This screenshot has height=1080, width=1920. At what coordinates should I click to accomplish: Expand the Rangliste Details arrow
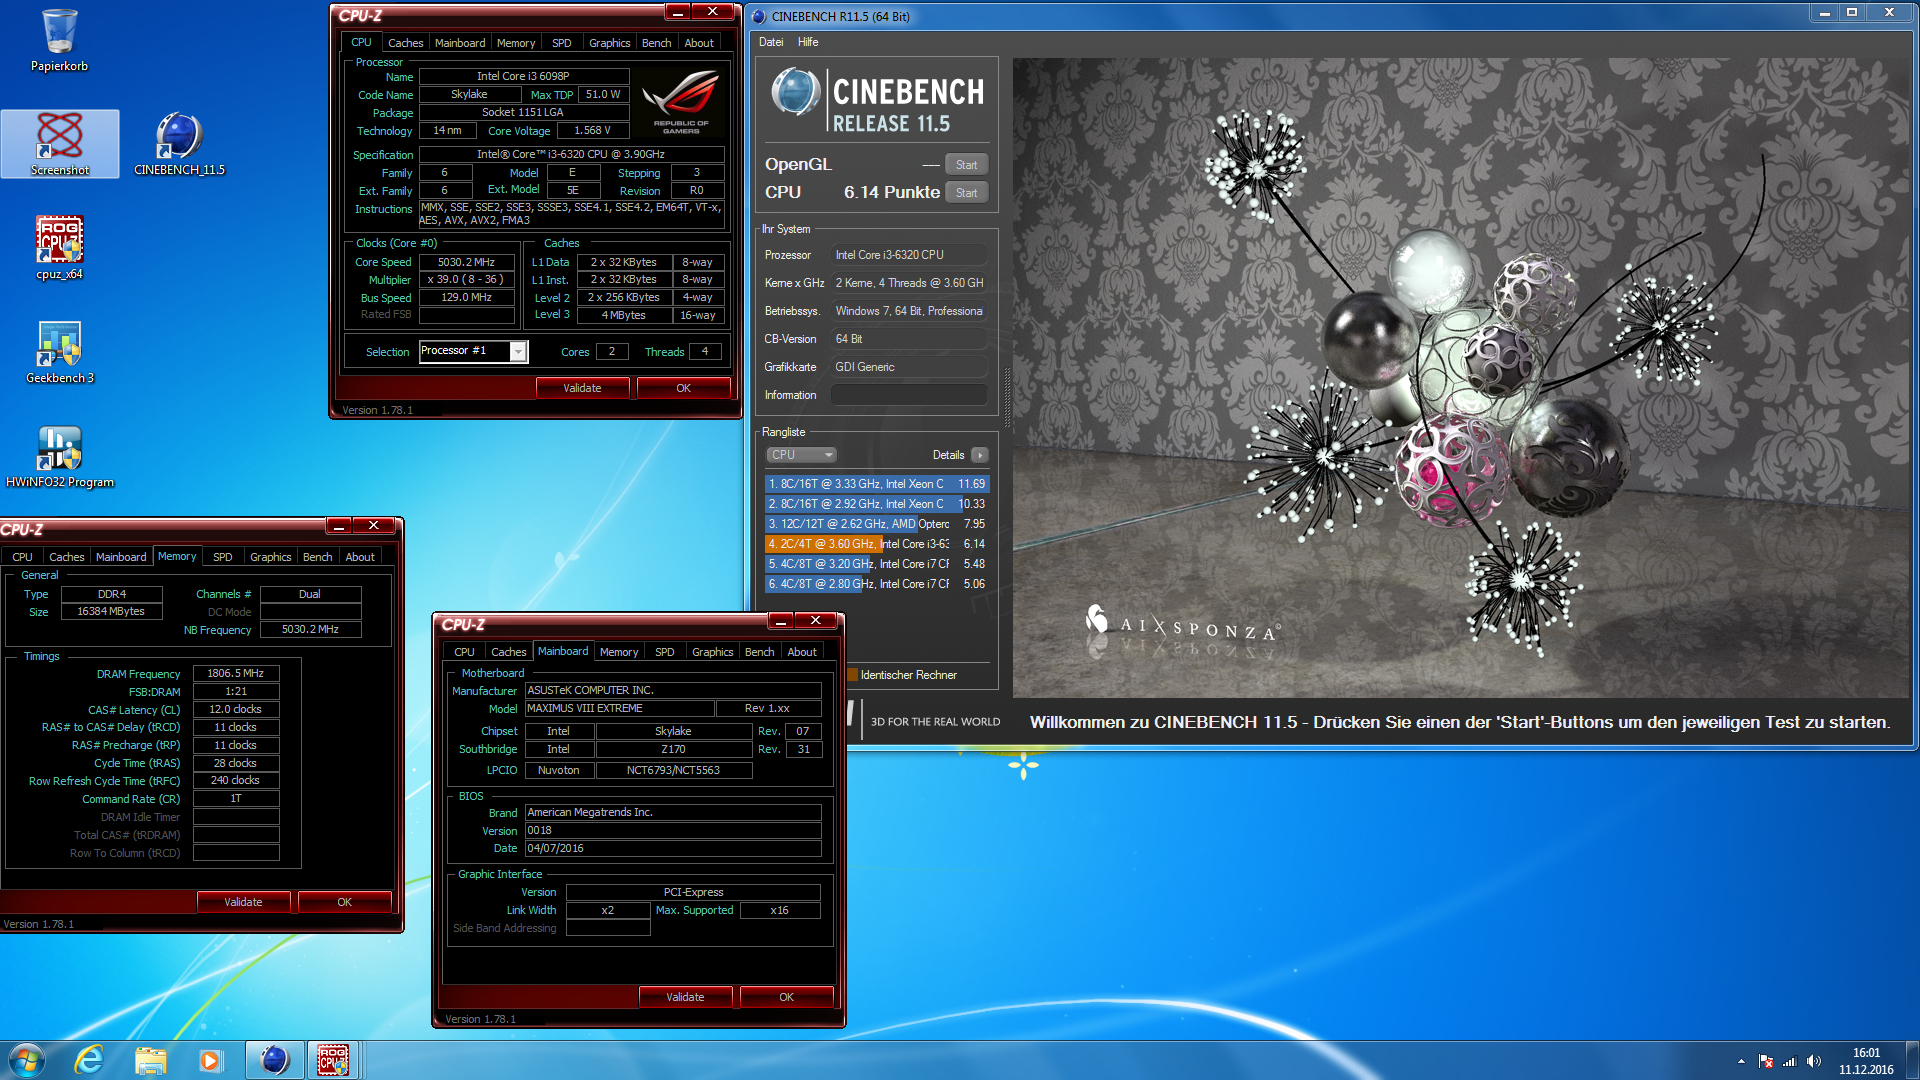coord(979,455)
